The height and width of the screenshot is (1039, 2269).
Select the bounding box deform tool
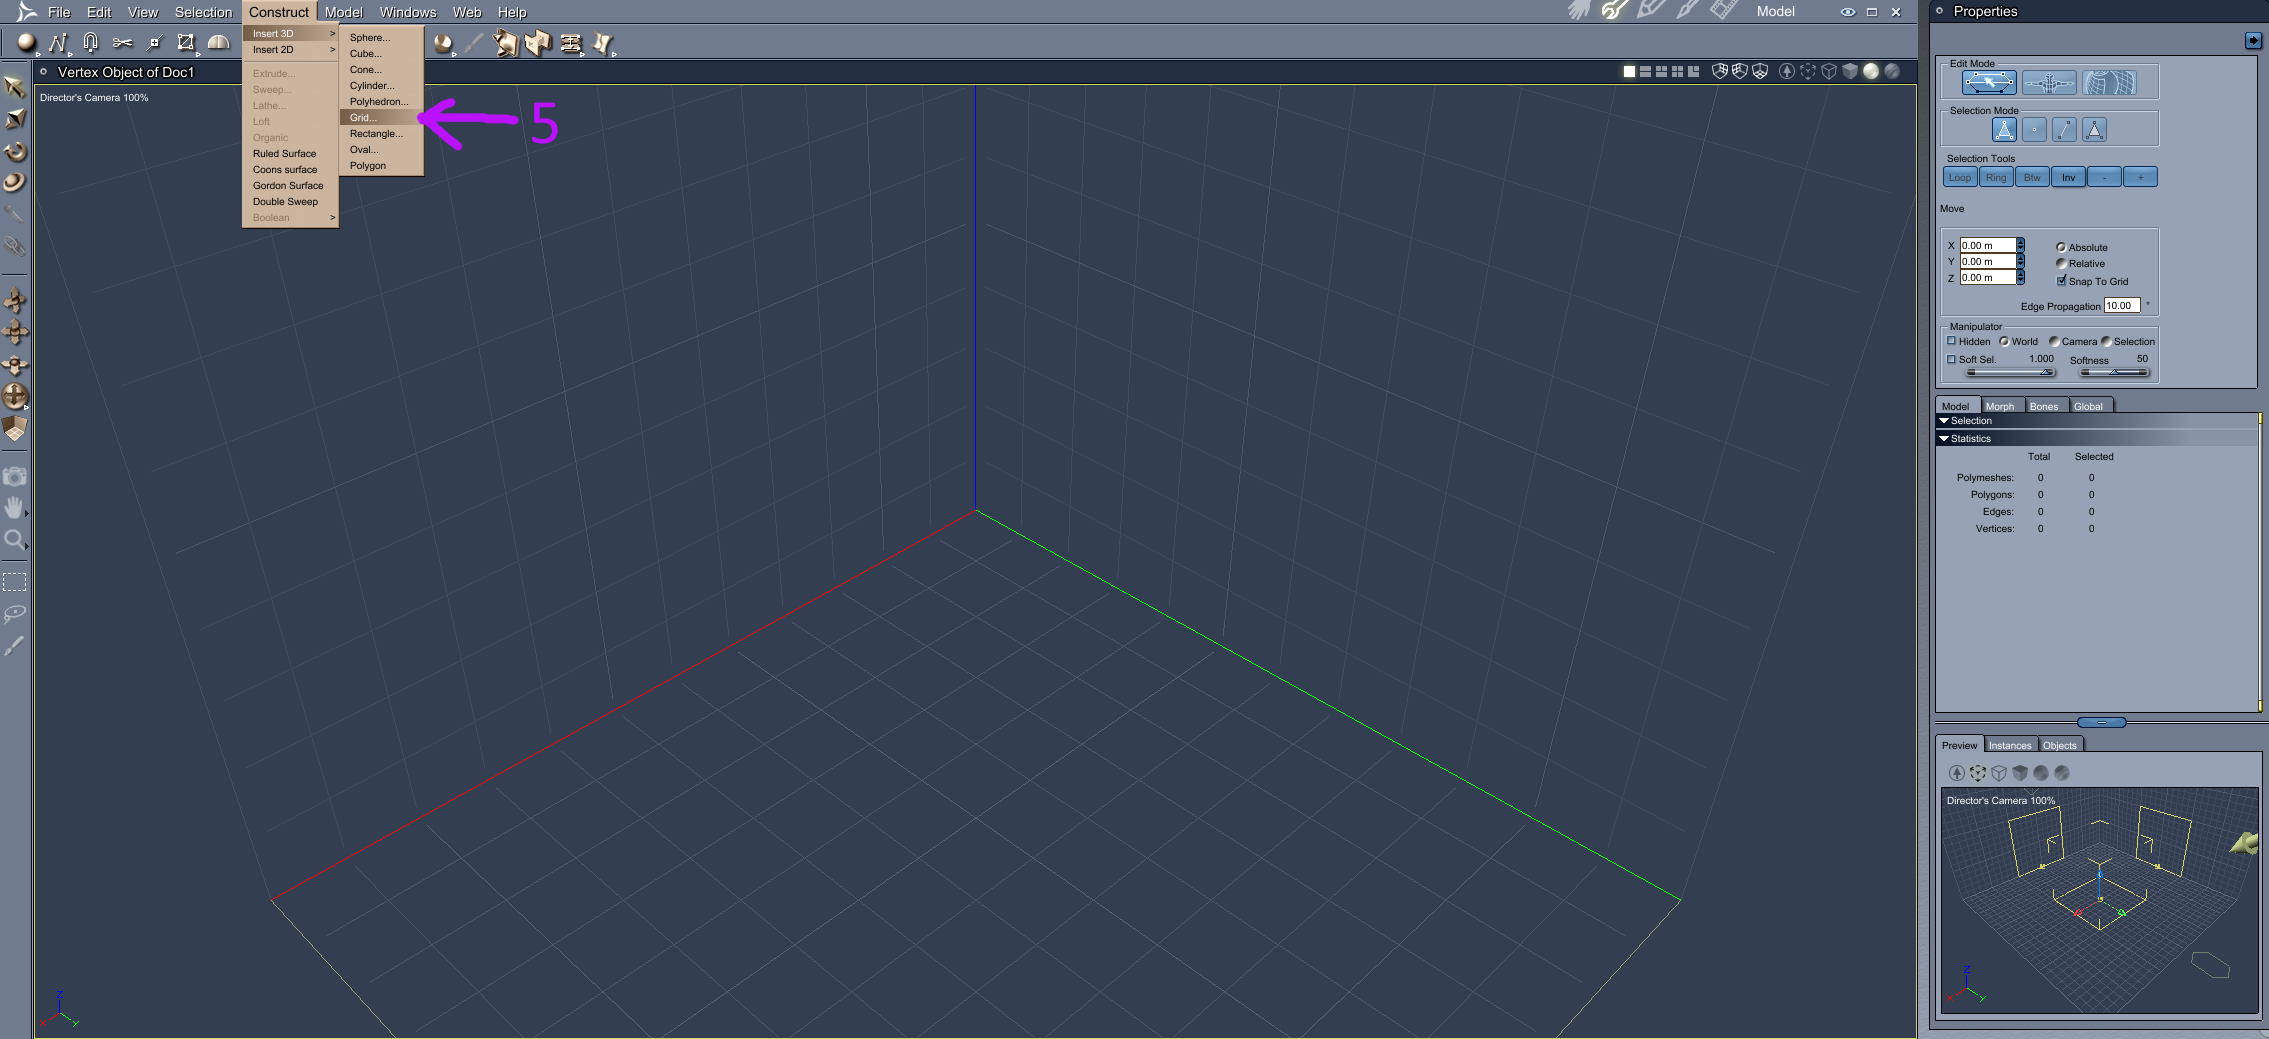coord(186,43)
